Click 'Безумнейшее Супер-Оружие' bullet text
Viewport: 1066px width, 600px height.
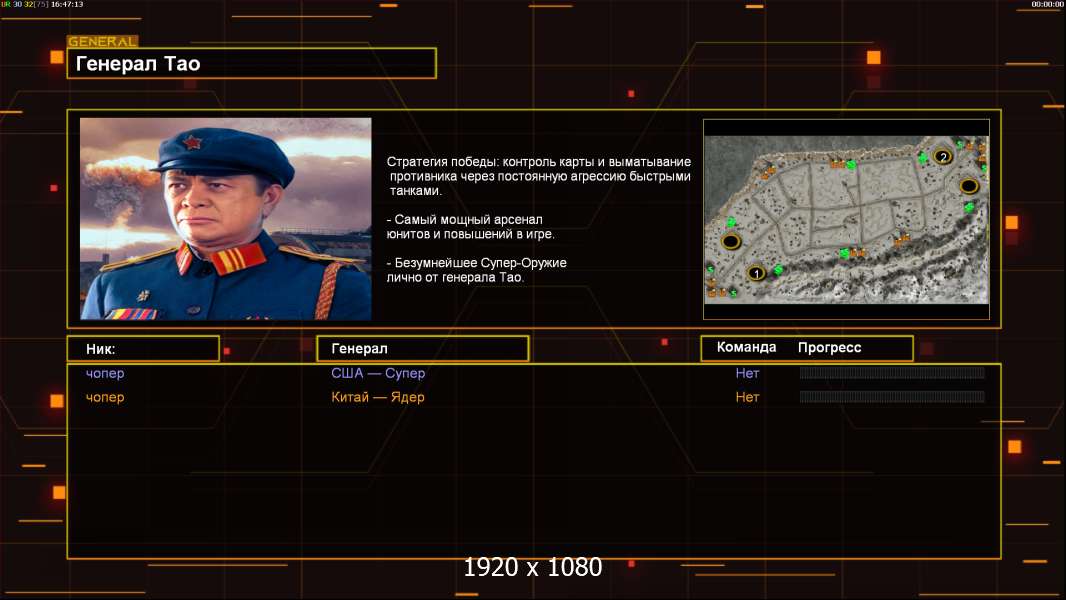click(x=477, y=270)
